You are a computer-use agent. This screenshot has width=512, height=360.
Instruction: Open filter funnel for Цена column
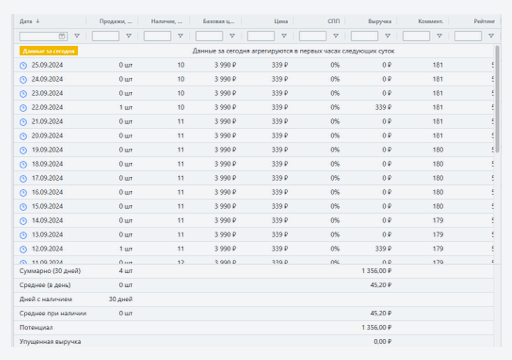point(284,36)
